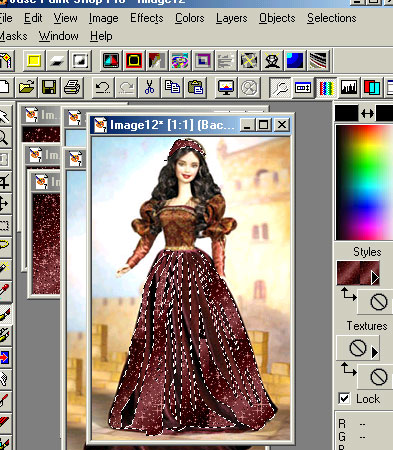Select the Retouch finger tool

coord(5,379)
